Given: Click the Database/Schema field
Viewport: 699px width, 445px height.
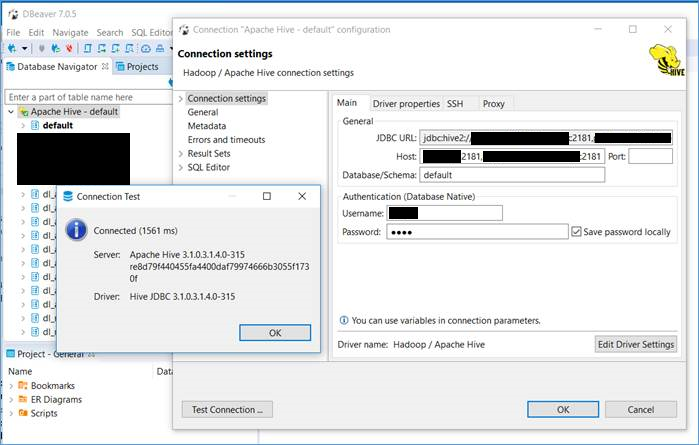Looking at the screenshot, I should tap(512, 175).
